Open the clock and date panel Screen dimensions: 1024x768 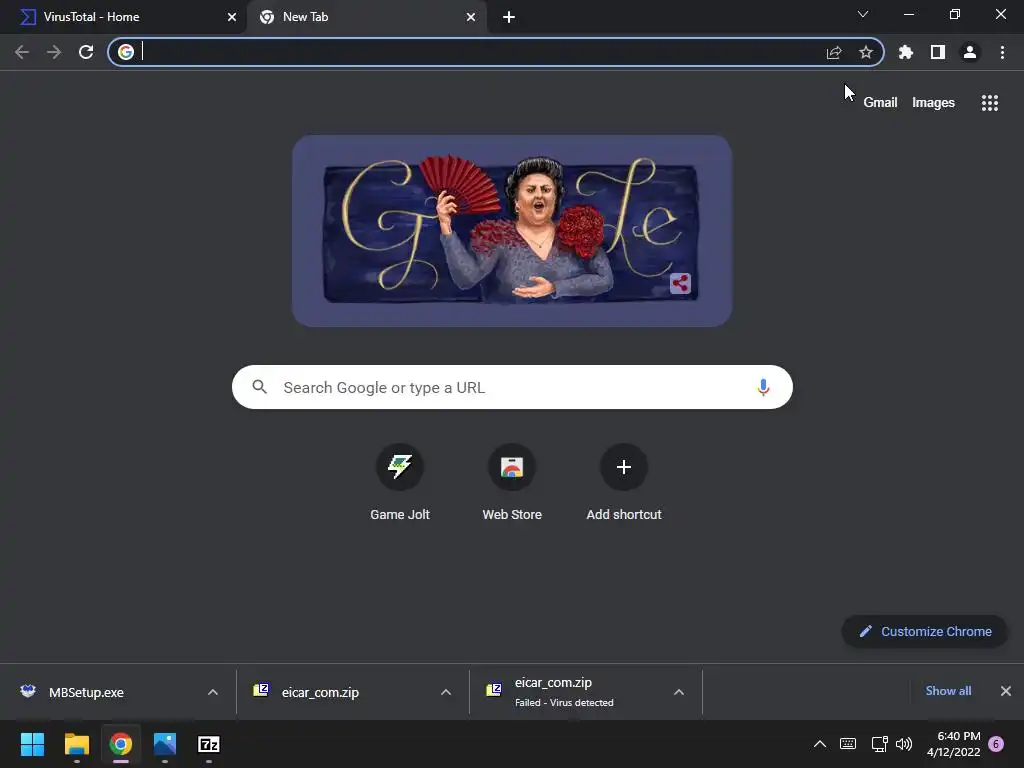tap(953, 744)
